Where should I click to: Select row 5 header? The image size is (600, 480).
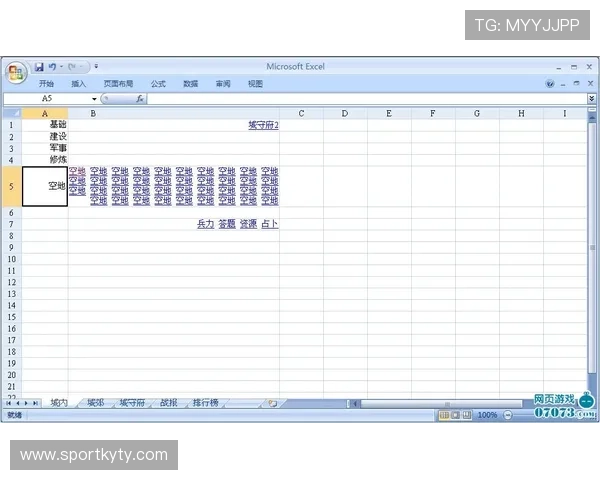(12, 186)
